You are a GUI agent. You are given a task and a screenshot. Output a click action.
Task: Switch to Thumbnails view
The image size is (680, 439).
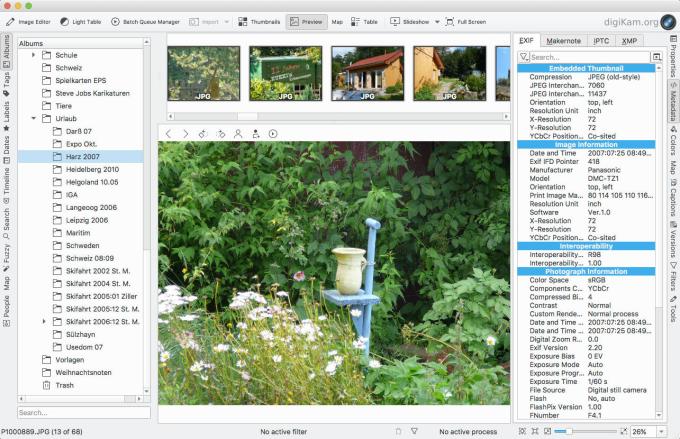tap(259, 22)
